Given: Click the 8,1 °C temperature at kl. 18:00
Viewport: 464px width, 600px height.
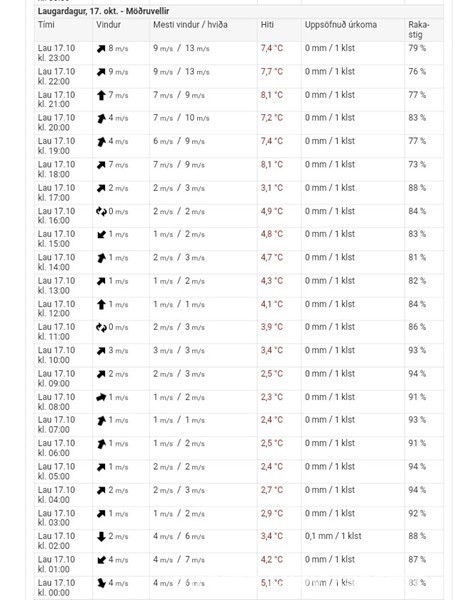Looking at the screenshot, I should 272,165.
